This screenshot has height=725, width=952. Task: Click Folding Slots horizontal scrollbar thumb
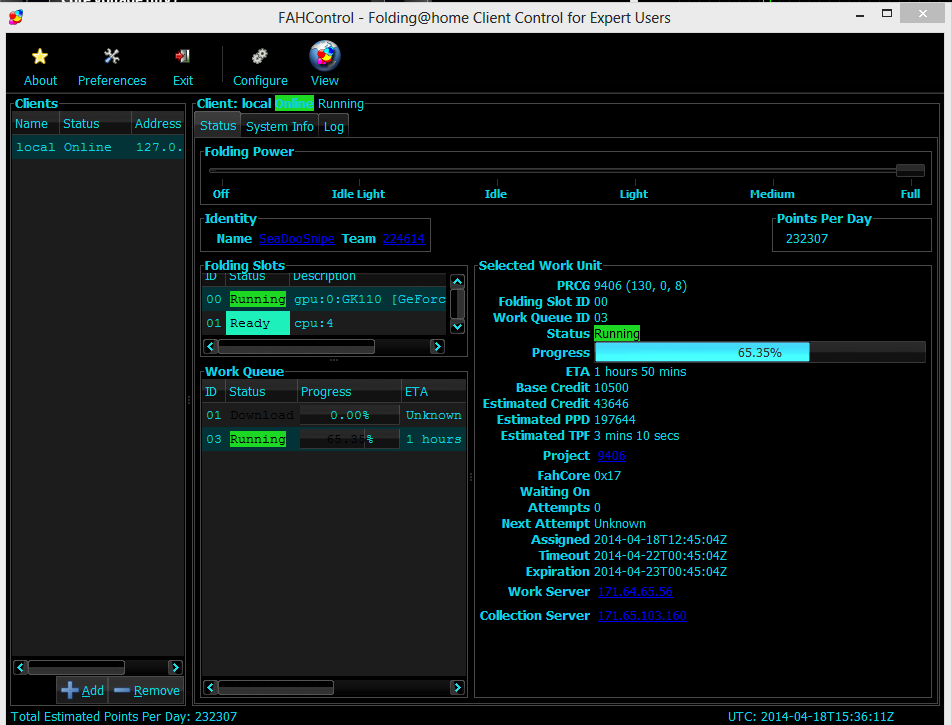(296, 346)
